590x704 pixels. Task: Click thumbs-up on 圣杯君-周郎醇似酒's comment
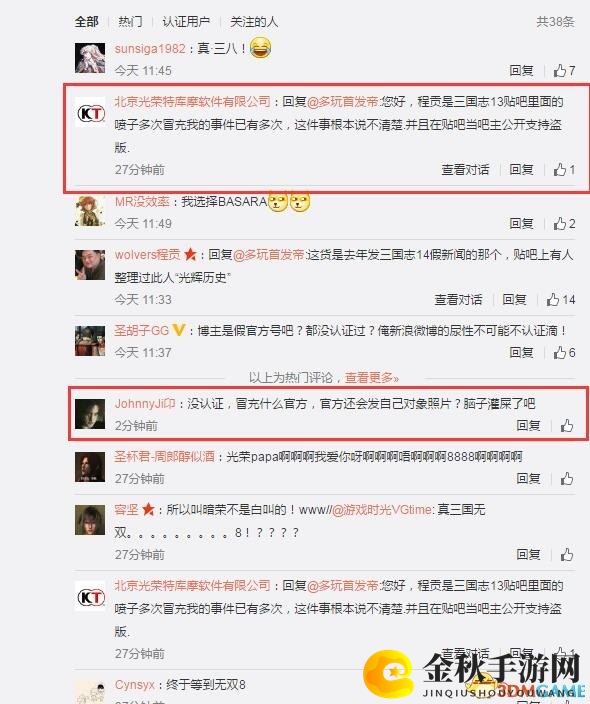[x=567, y=479]
